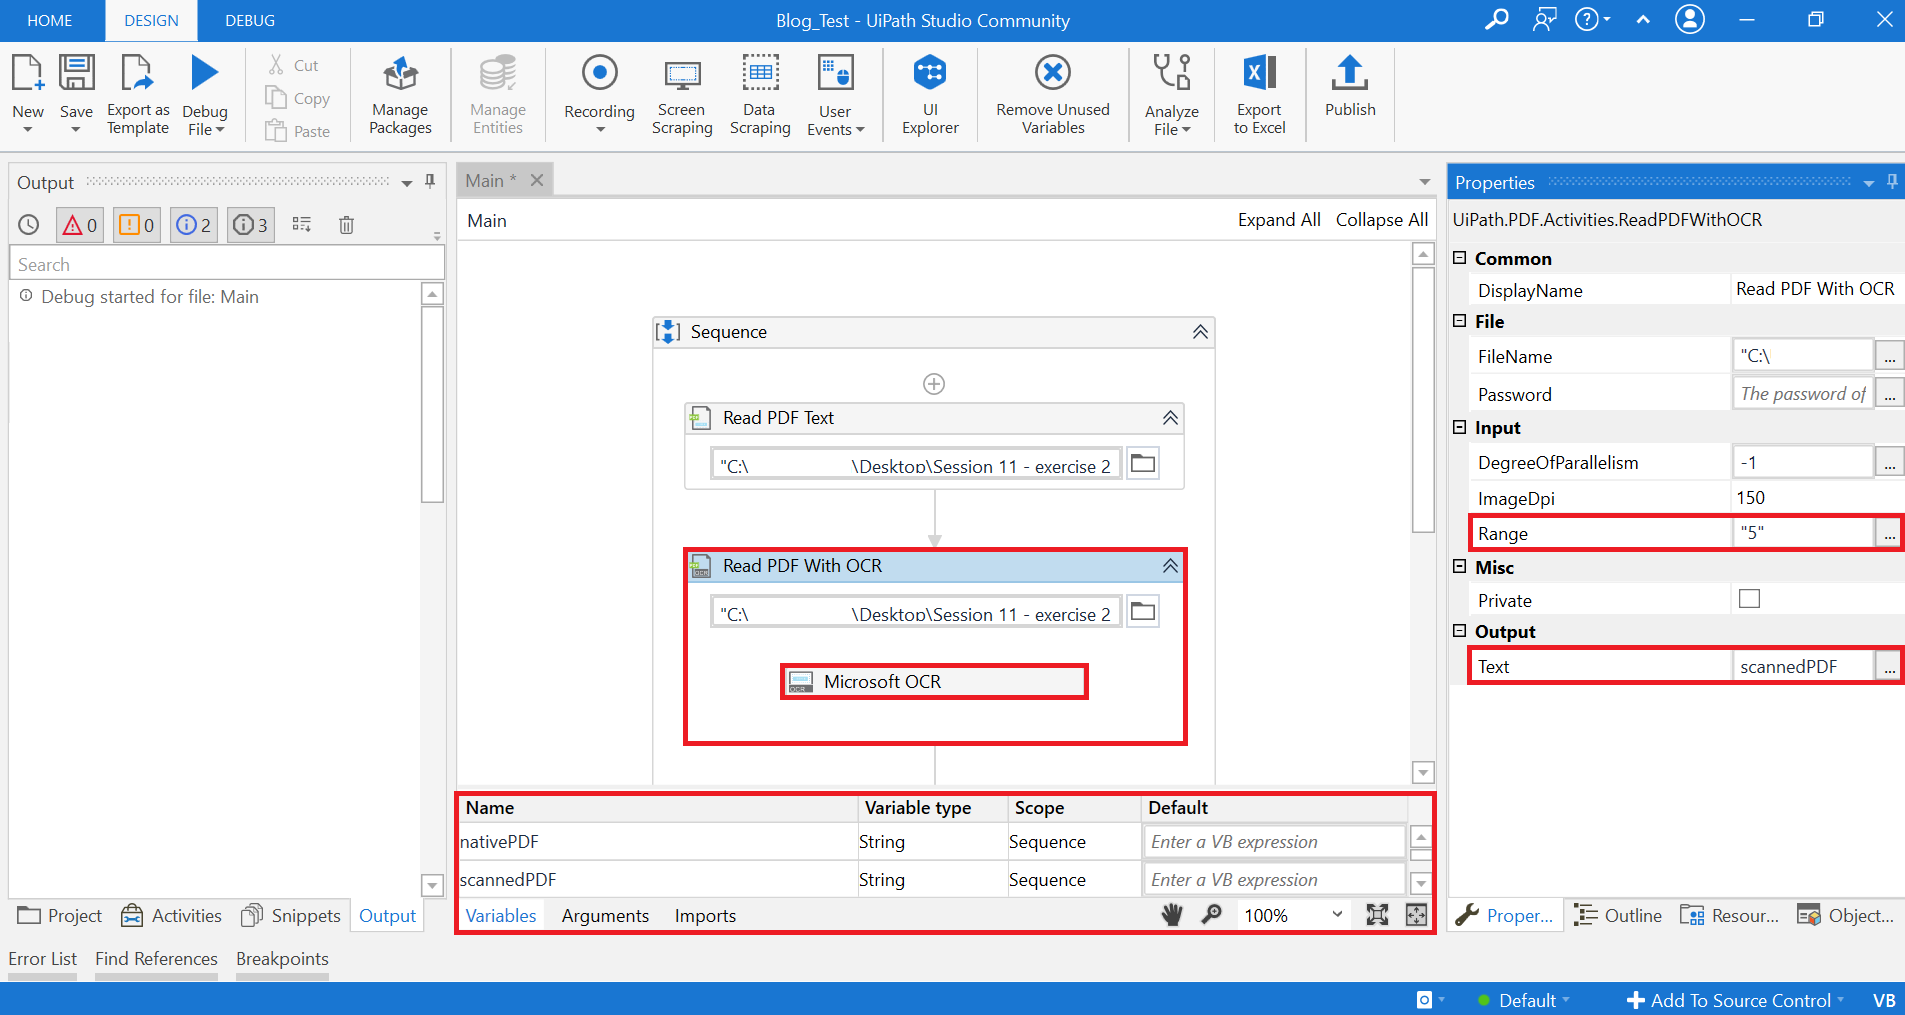Collapse Read PDF With OCR activity
This screenshot has width=1905, height=1015.
[1170, 566]
